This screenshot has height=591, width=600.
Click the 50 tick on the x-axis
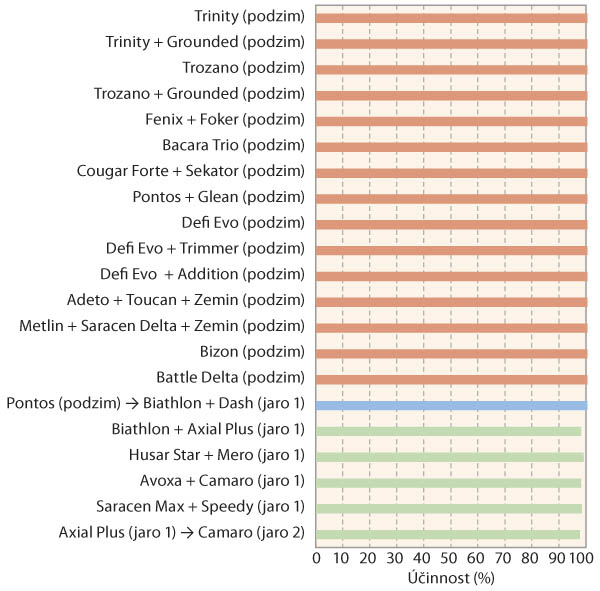pos(449,558)
